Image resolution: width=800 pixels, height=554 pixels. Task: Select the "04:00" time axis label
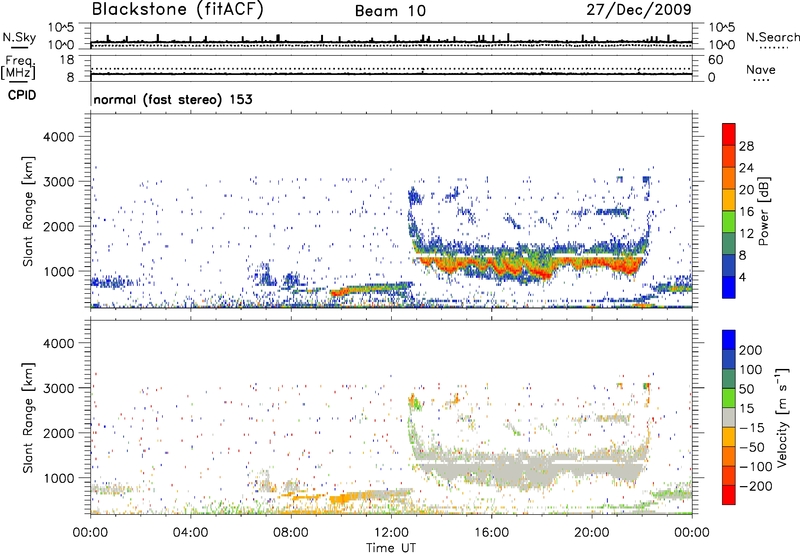(x=191, y=533)
